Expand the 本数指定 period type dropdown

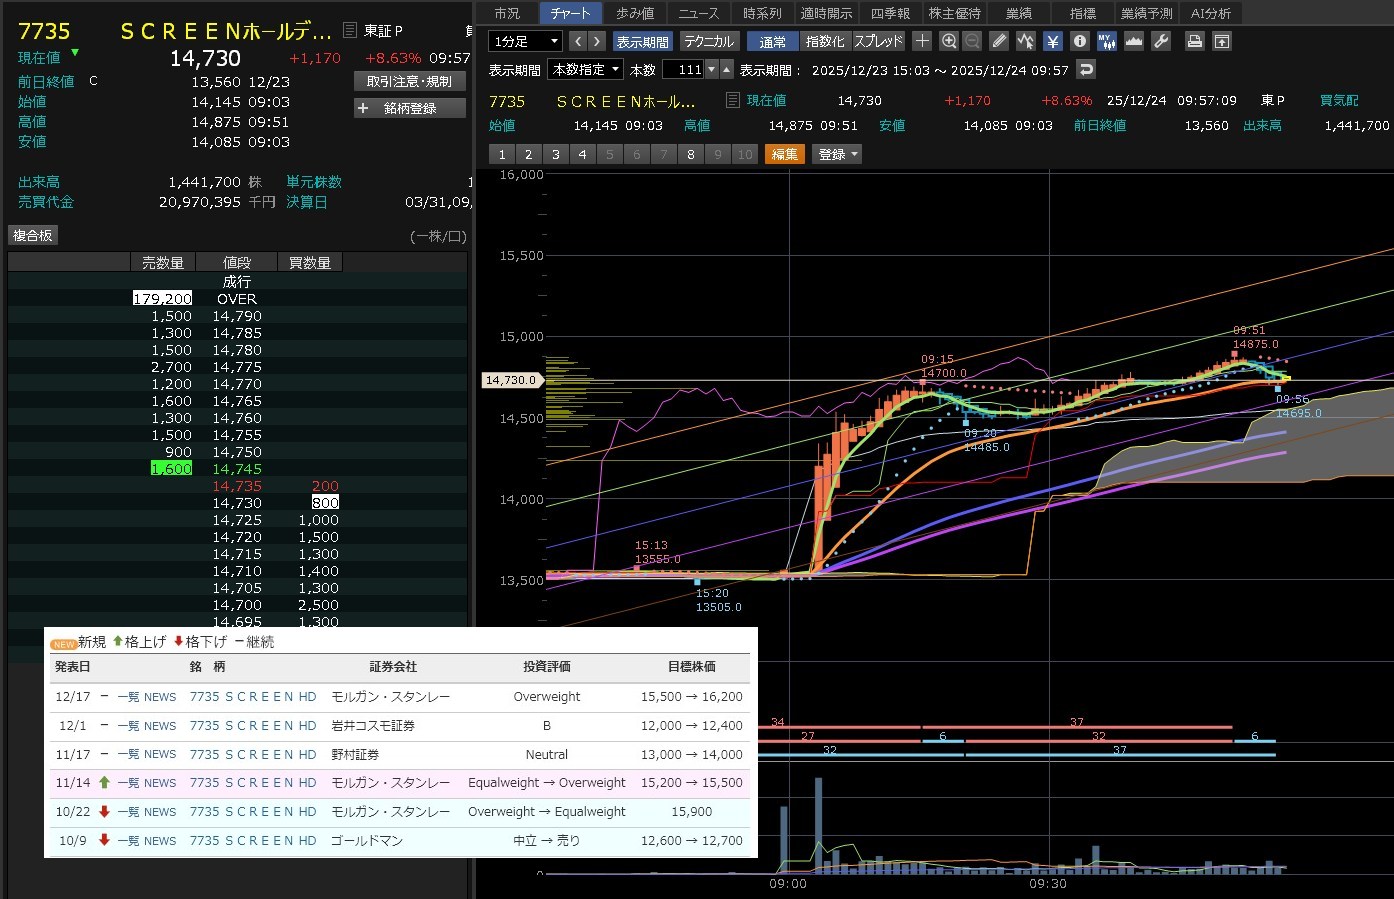[586, 69]
